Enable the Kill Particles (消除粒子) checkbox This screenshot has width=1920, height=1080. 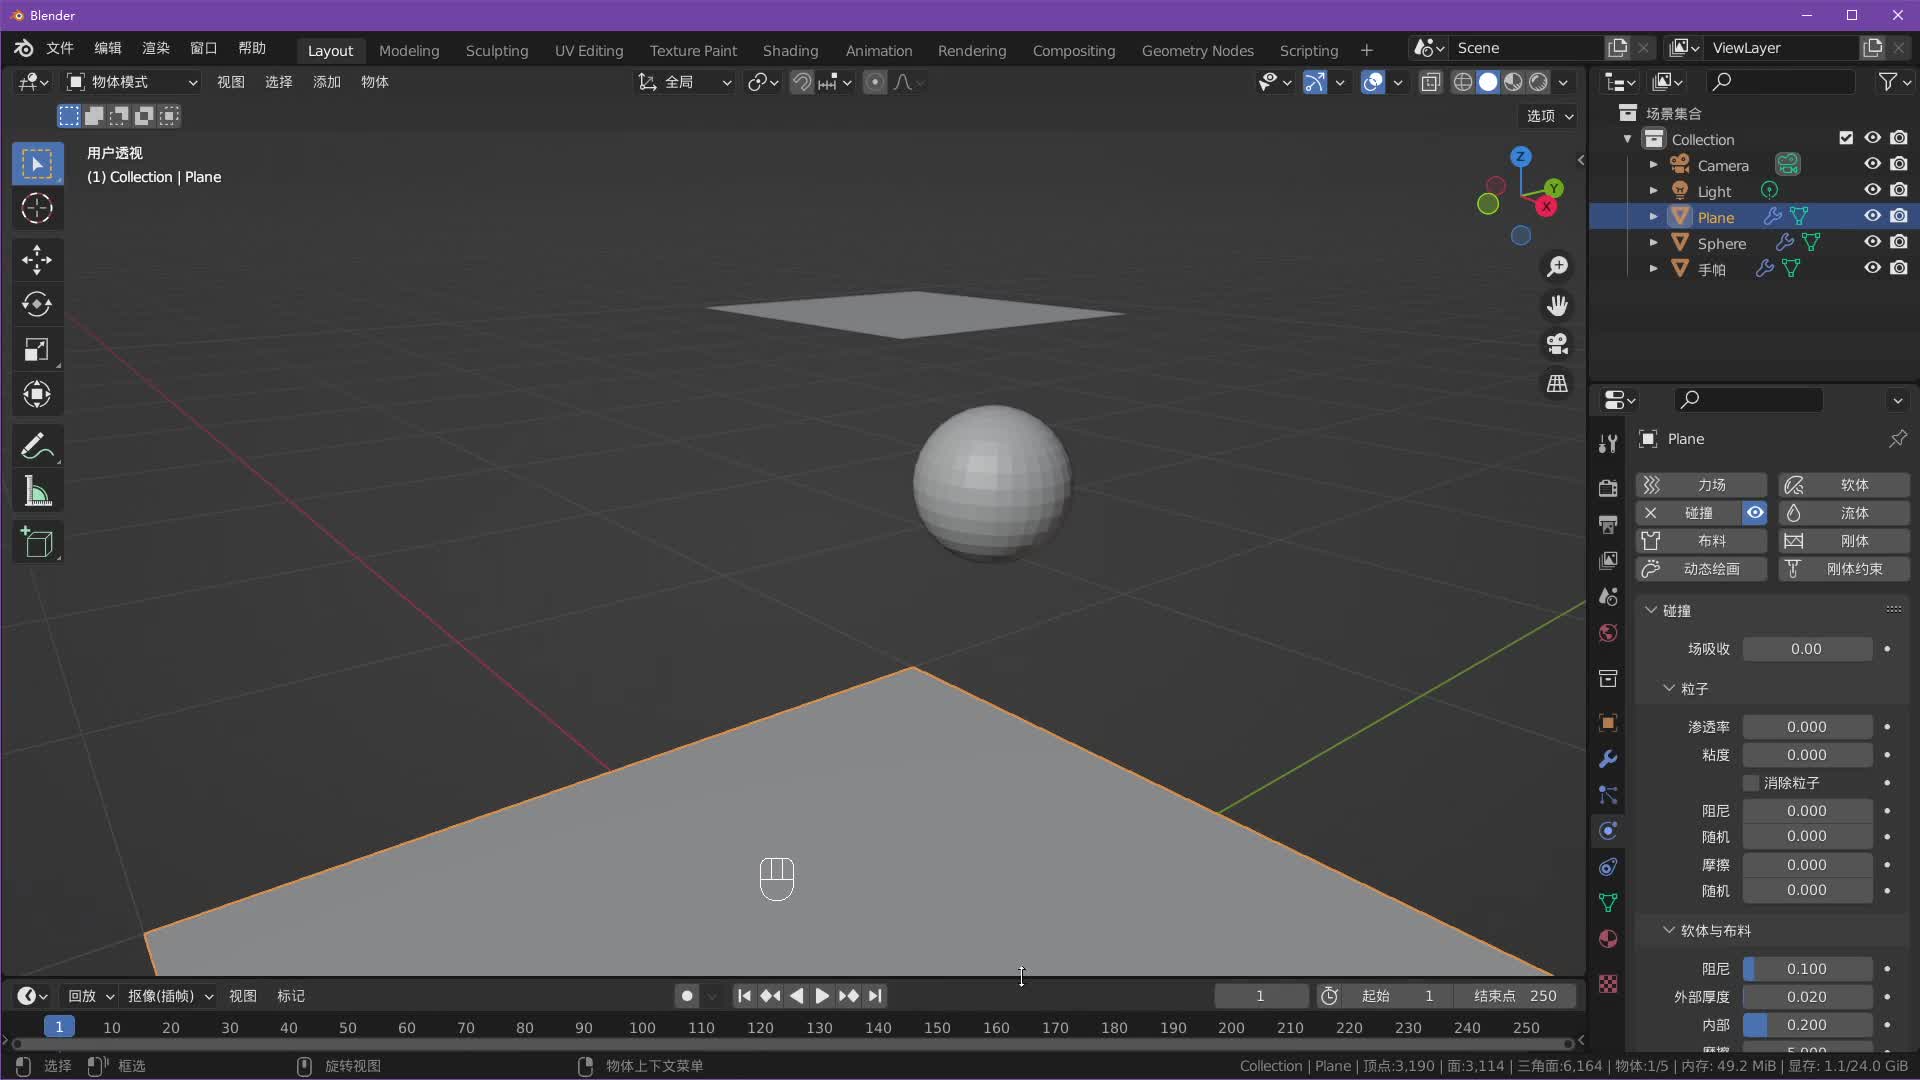pos(1751,783)
